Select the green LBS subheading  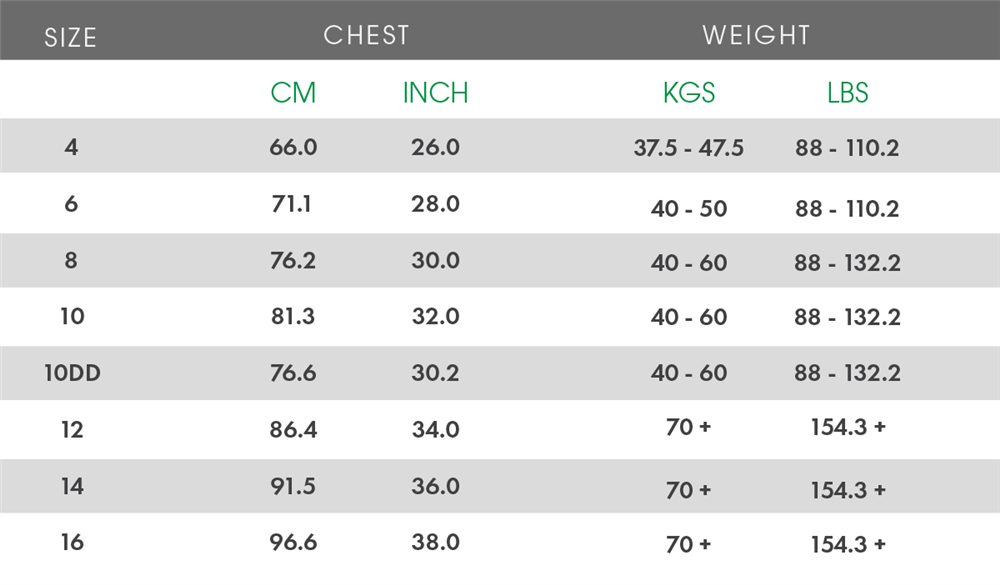point(848,93)
